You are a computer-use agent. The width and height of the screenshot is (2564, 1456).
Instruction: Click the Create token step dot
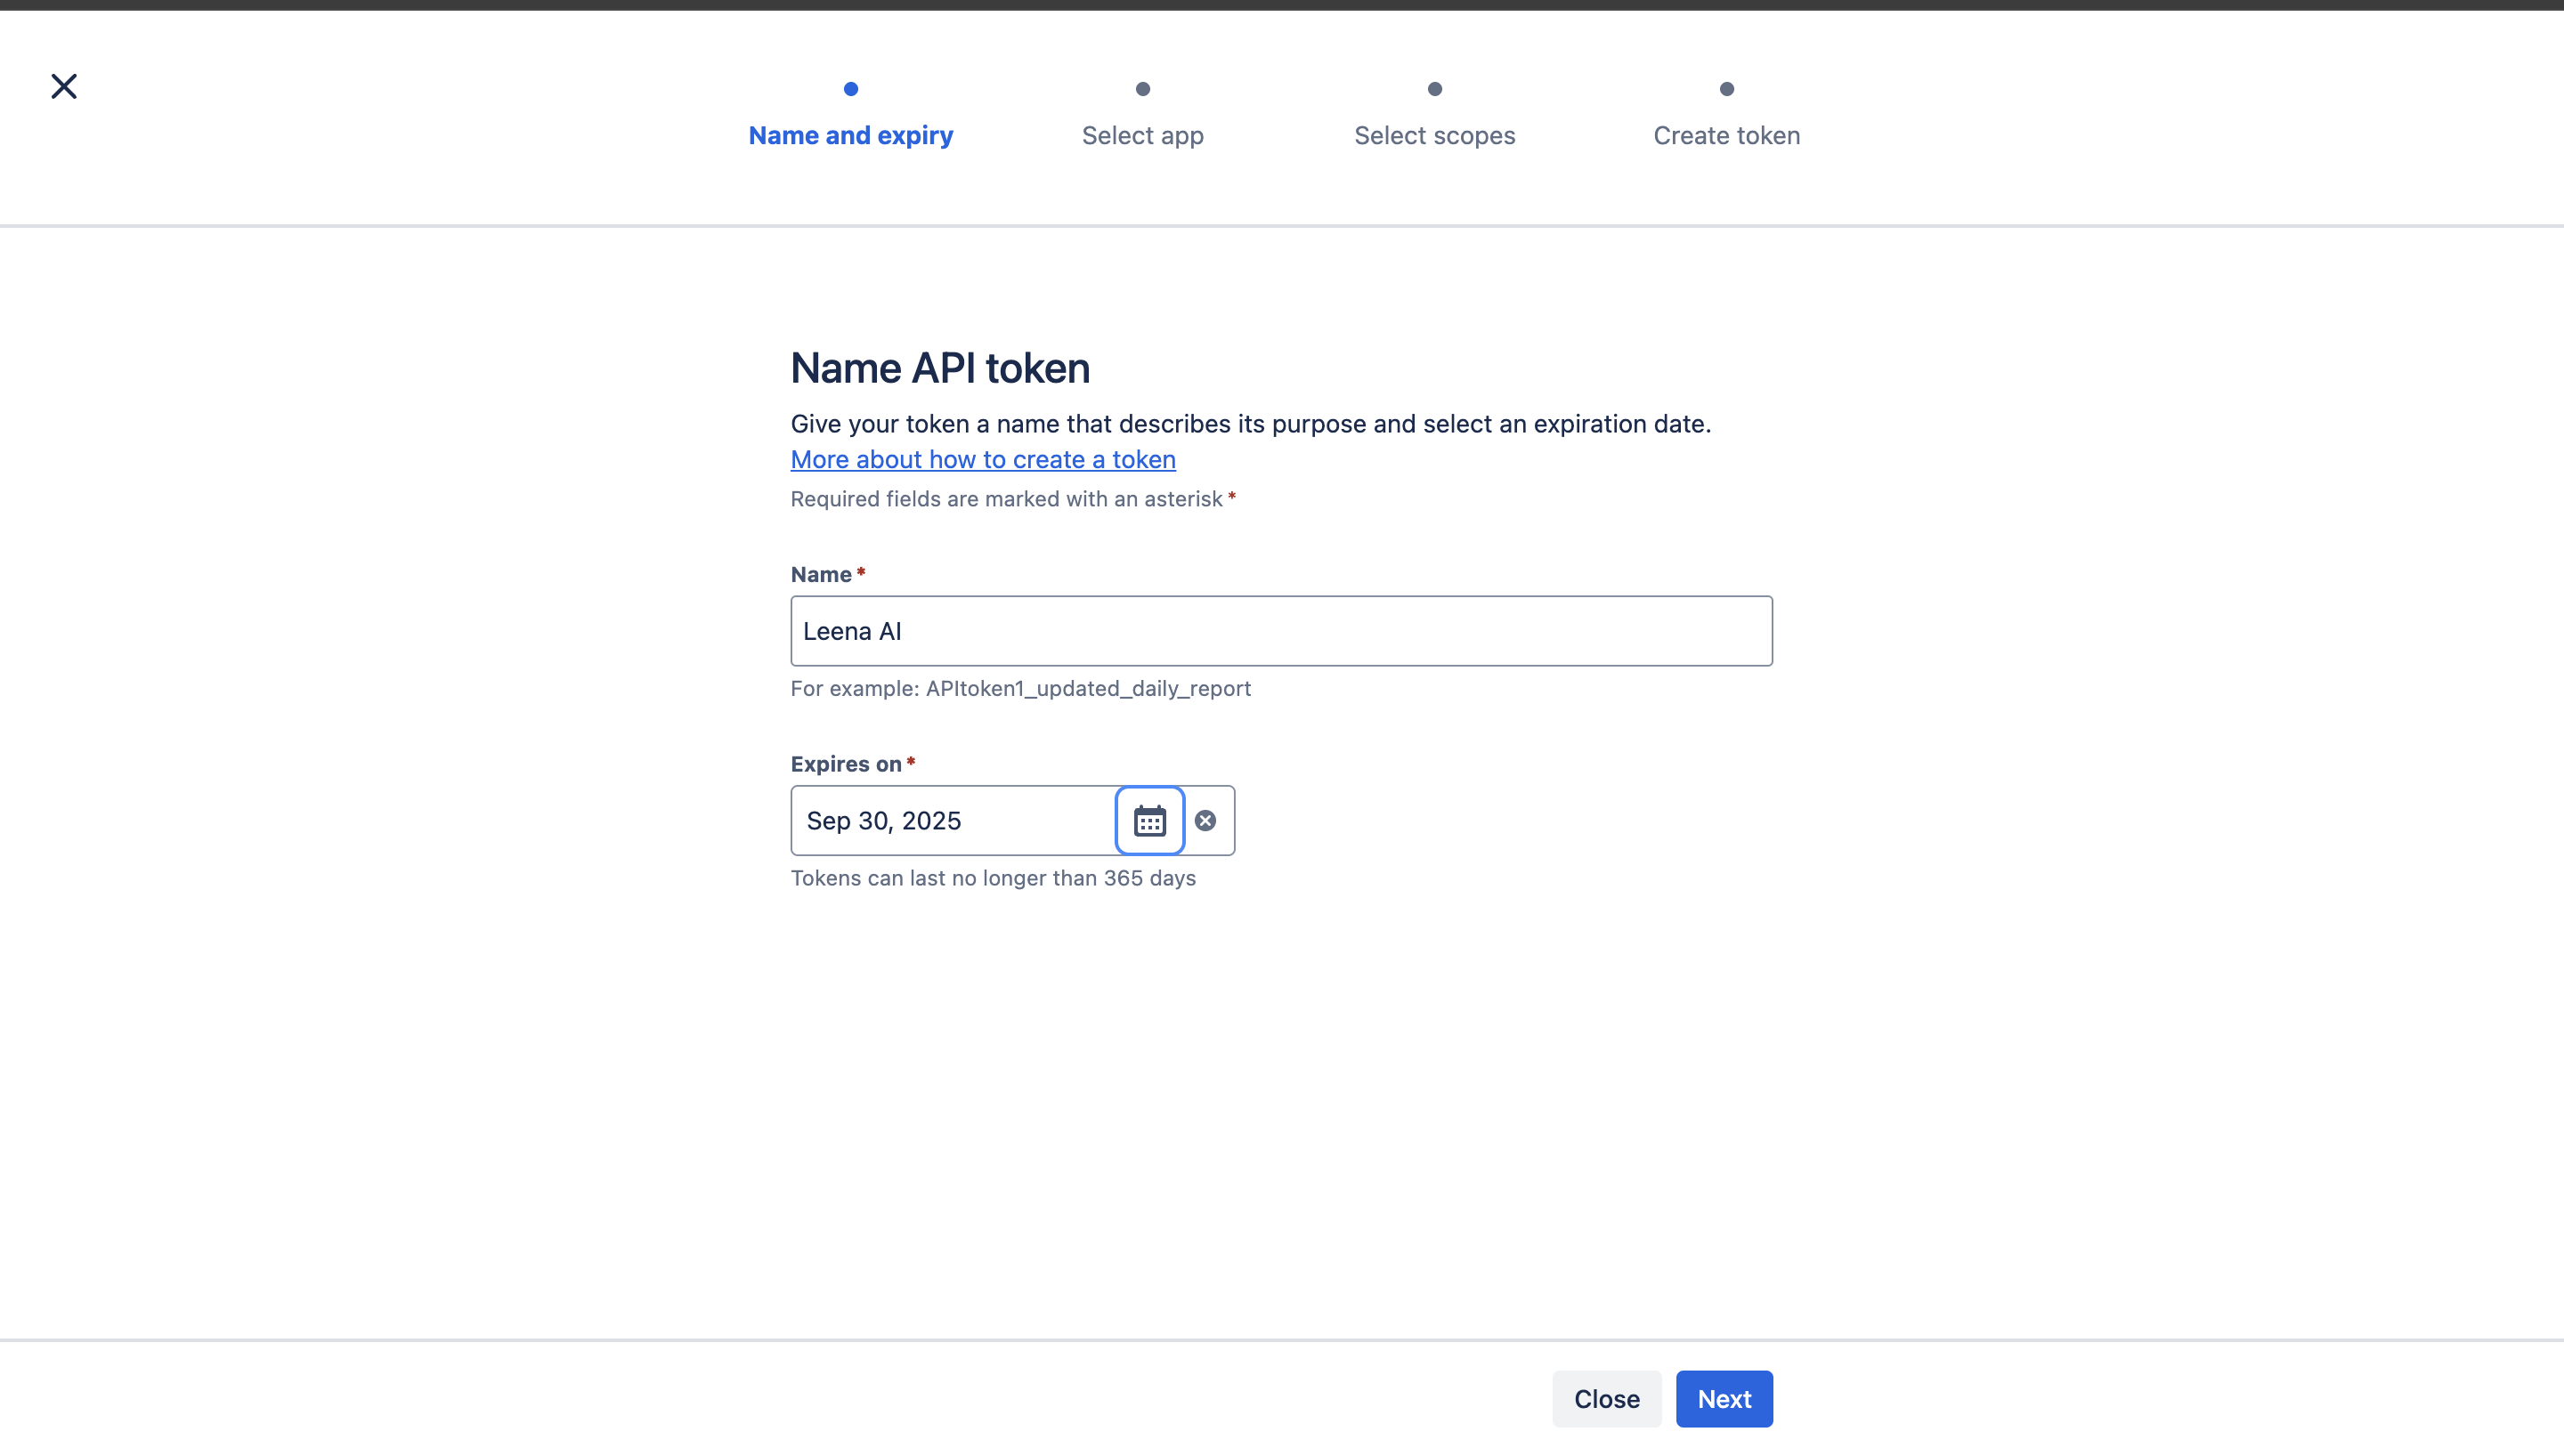tap(1727, 89)
